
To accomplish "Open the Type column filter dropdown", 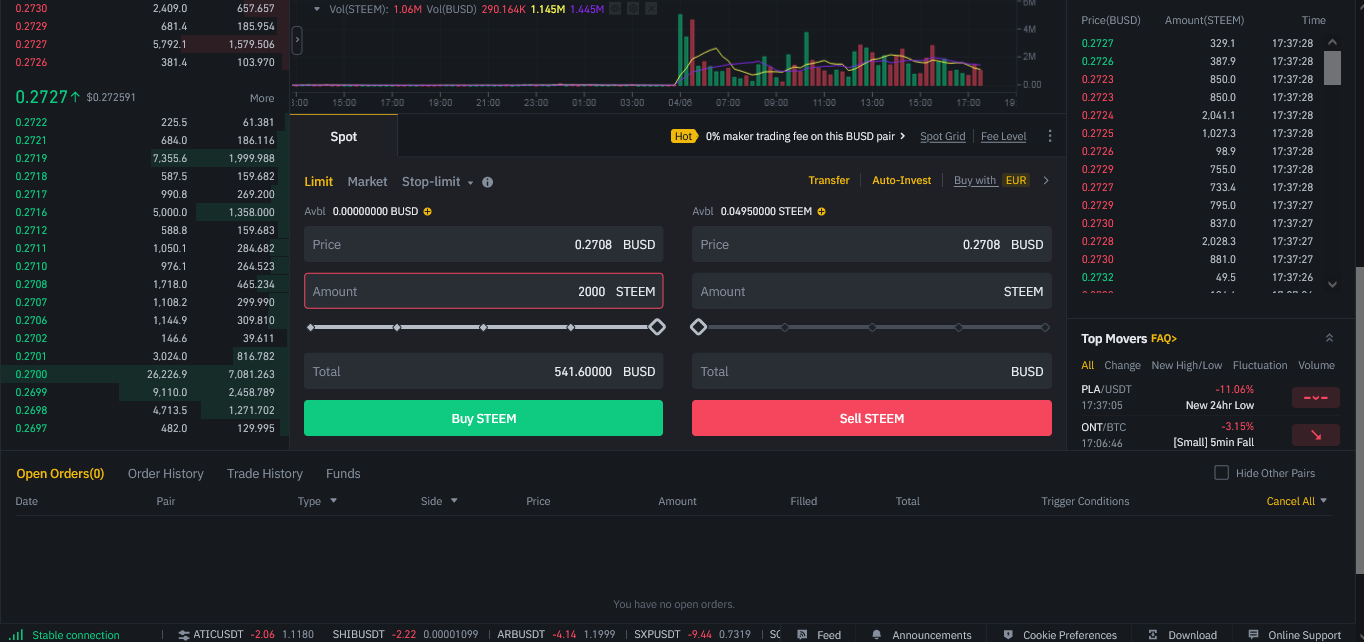I will [333, 501].
